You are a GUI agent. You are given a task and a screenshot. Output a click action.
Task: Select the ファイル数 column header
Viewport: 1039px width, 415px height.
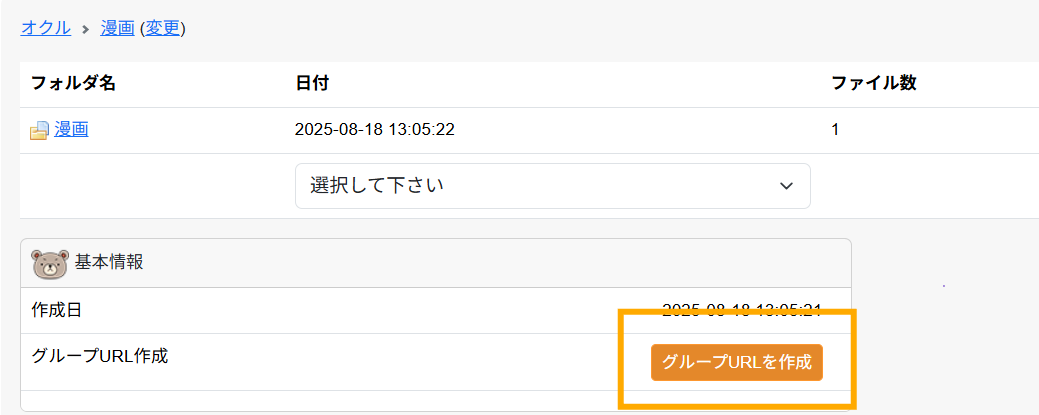click(x=874, y=84)
